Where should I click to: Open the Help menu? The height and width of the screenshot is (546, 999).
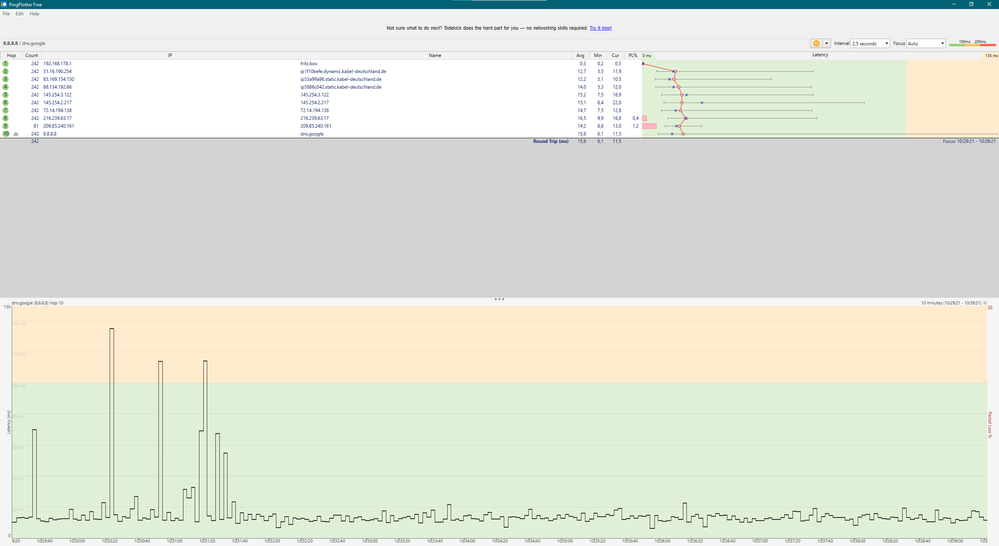(34, 13)
